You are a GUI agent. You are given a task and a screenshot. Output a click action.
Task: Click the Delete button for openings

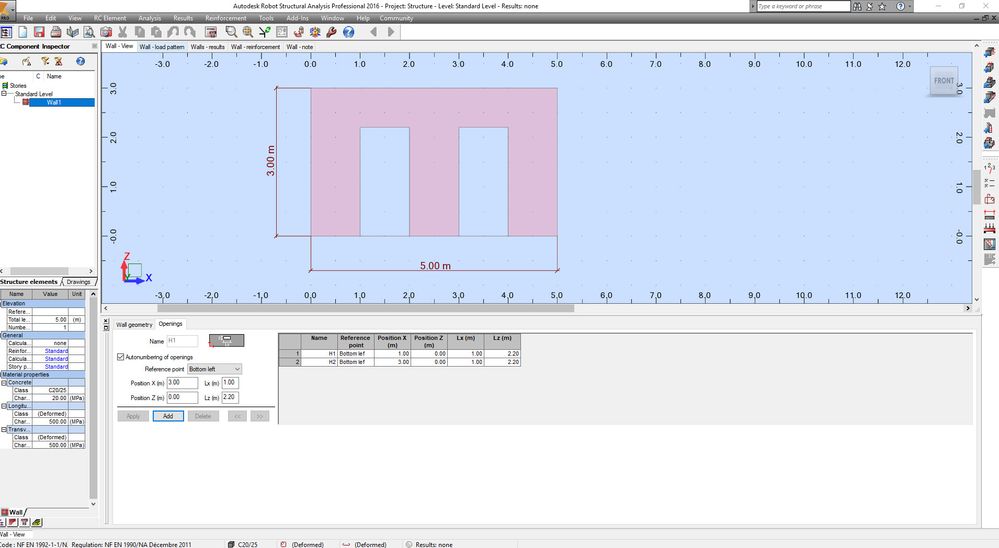pos(203,416)
